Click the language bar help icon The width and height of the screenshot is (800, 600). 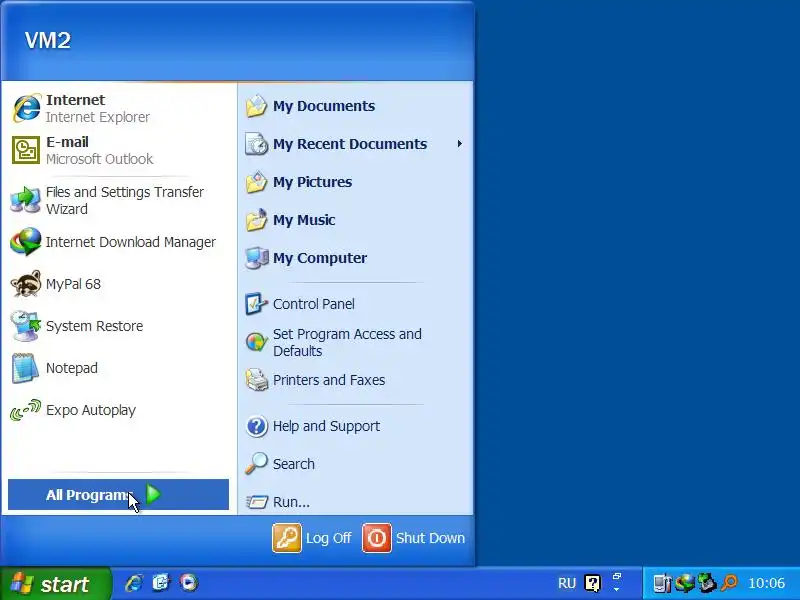(592, 583)
